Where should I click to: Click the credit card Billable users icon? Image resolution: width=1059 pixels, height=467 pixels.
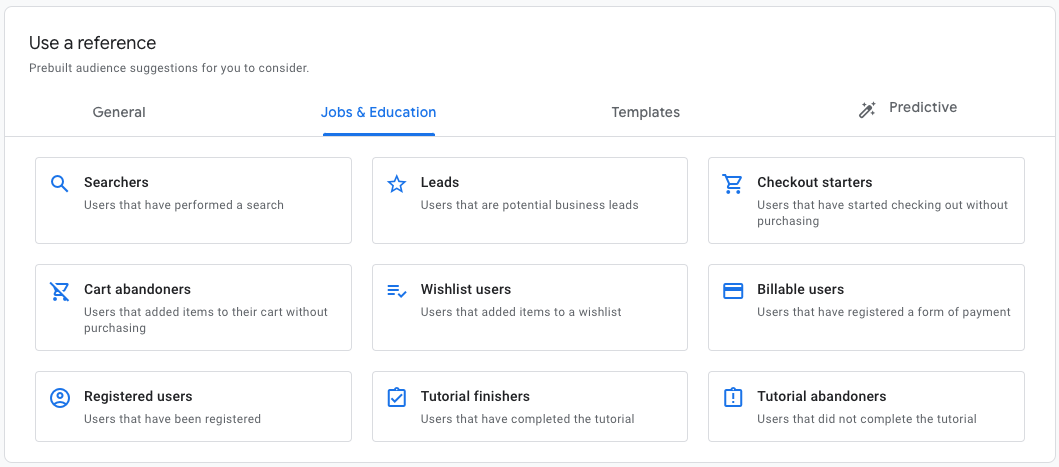733,291
